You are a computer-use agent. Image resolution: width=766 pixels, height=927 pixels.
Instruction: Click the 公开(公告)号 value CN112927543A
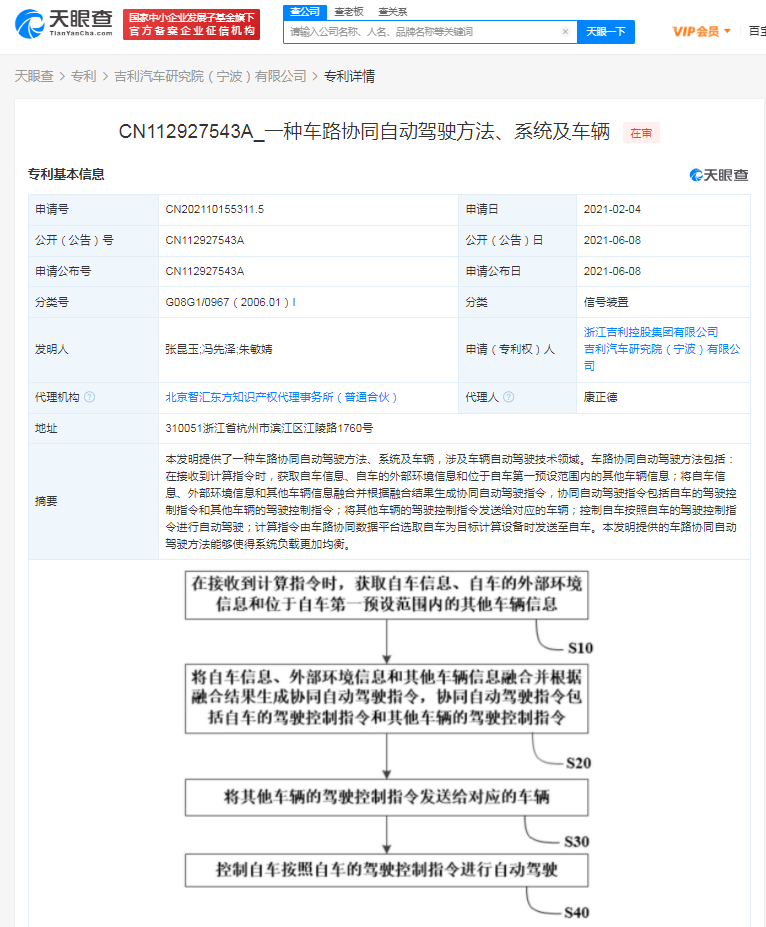click(x=205, y=240)
